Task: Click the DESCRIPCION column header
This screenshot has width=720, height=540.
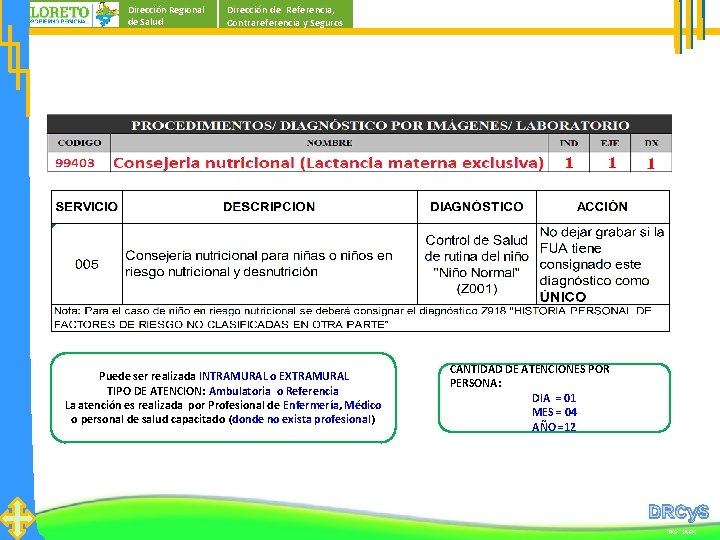Action: point(270,207)
